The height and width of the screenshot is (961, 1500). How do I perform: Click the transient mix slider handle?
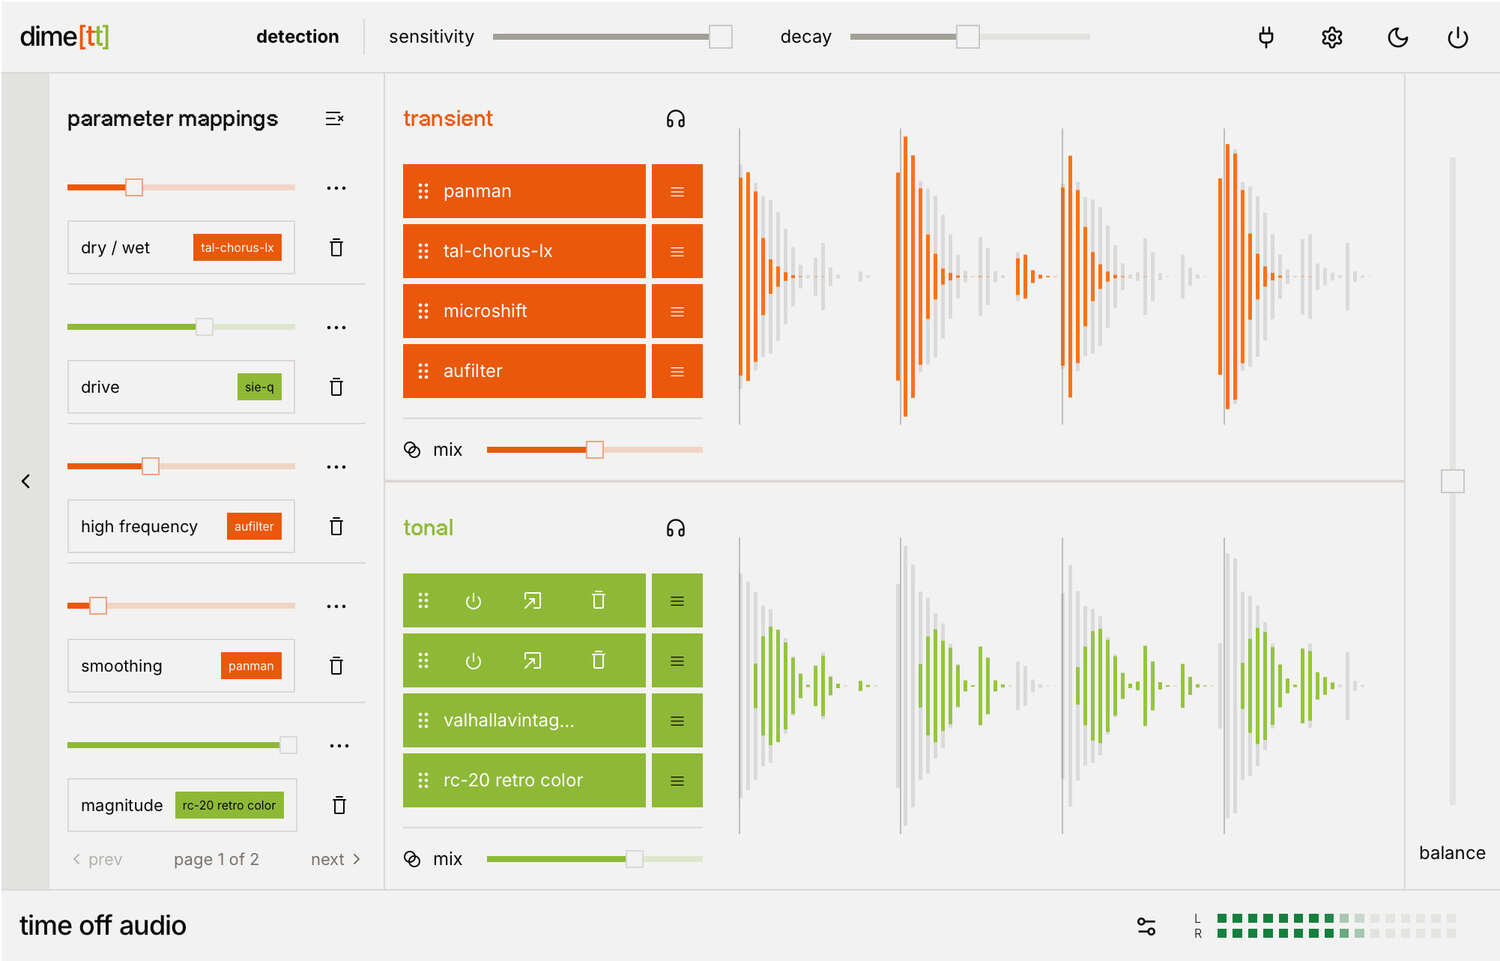coord(595,450)
